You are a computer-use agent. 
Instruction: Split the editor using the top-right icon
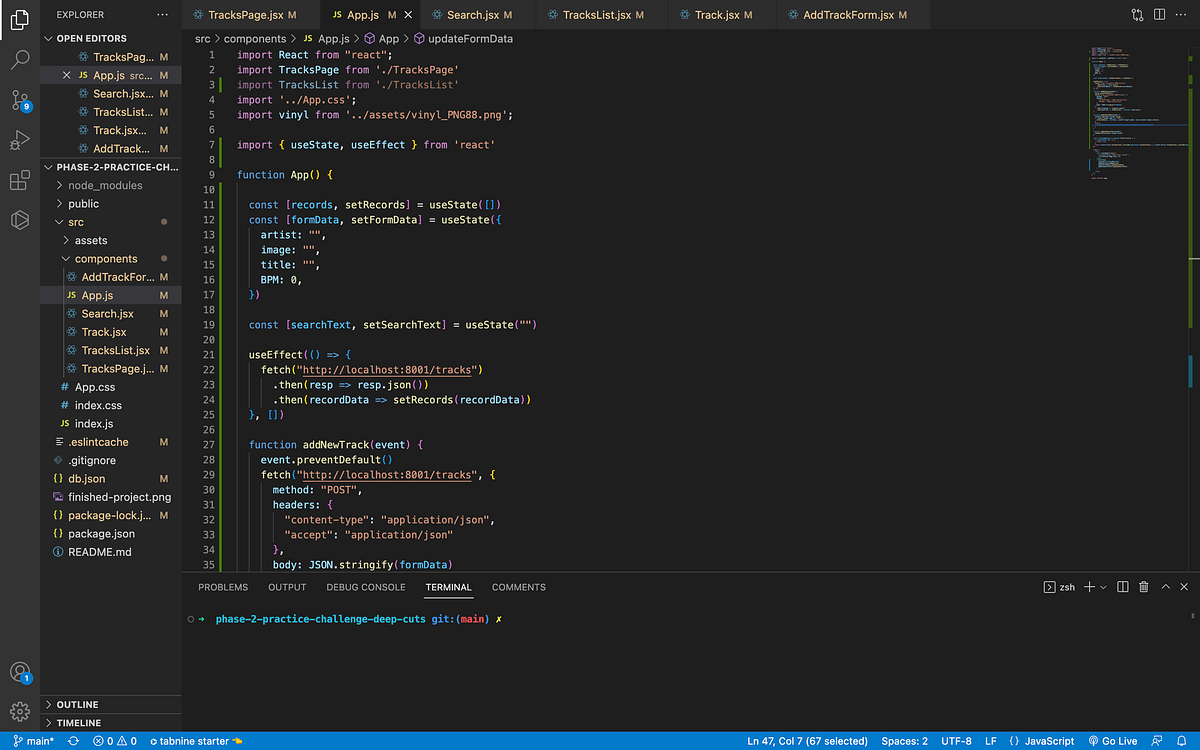[x=1160, y=14]
